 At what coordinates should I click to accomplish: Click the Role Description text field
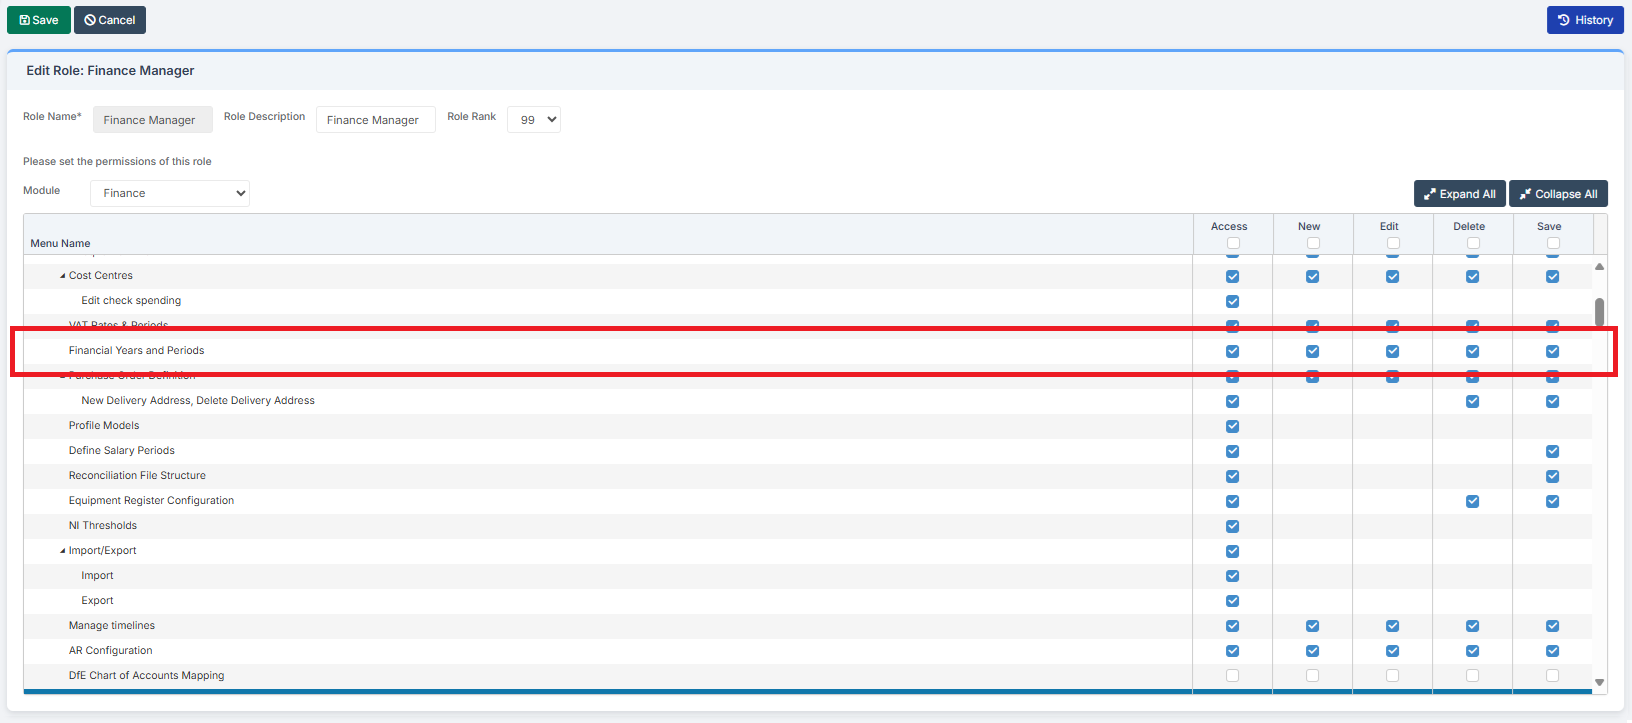(375, 120)
